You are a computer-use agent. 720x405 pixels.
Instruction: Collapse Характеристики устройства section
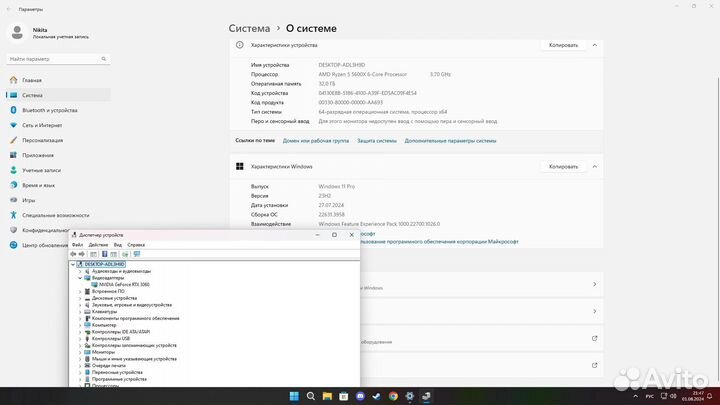[x=595, y=45]
